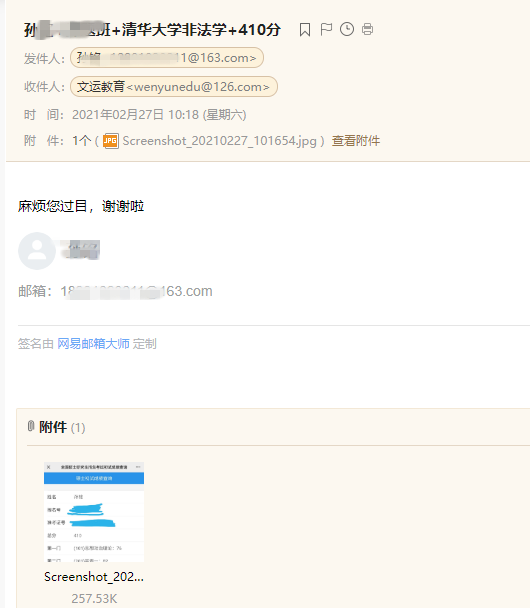Click the message body text 麻烦您过目
This screenshot has width=530, height=608.
coord(52,206)
